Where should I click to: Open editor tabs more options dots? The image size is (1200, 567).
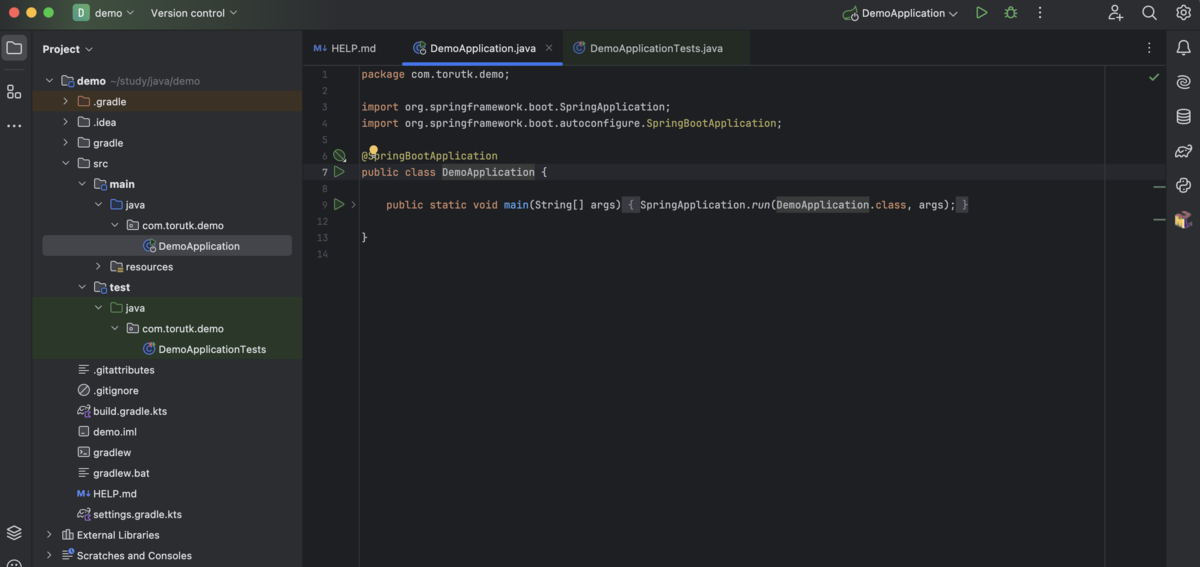[x=1148, y=48]
